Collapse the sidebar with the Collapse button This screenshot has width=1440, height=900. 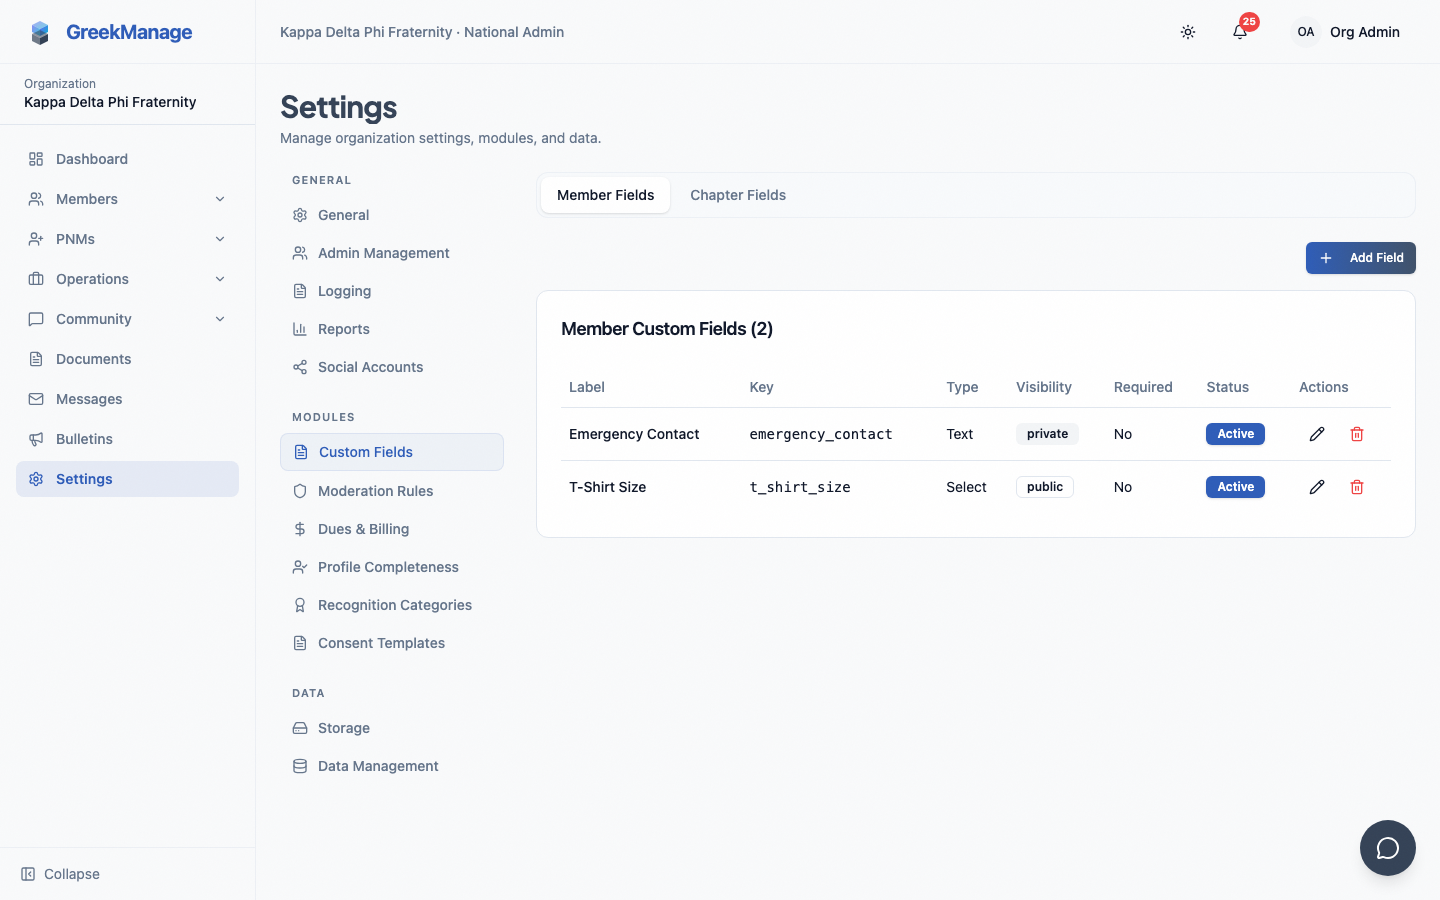click(x=60, y=874)
